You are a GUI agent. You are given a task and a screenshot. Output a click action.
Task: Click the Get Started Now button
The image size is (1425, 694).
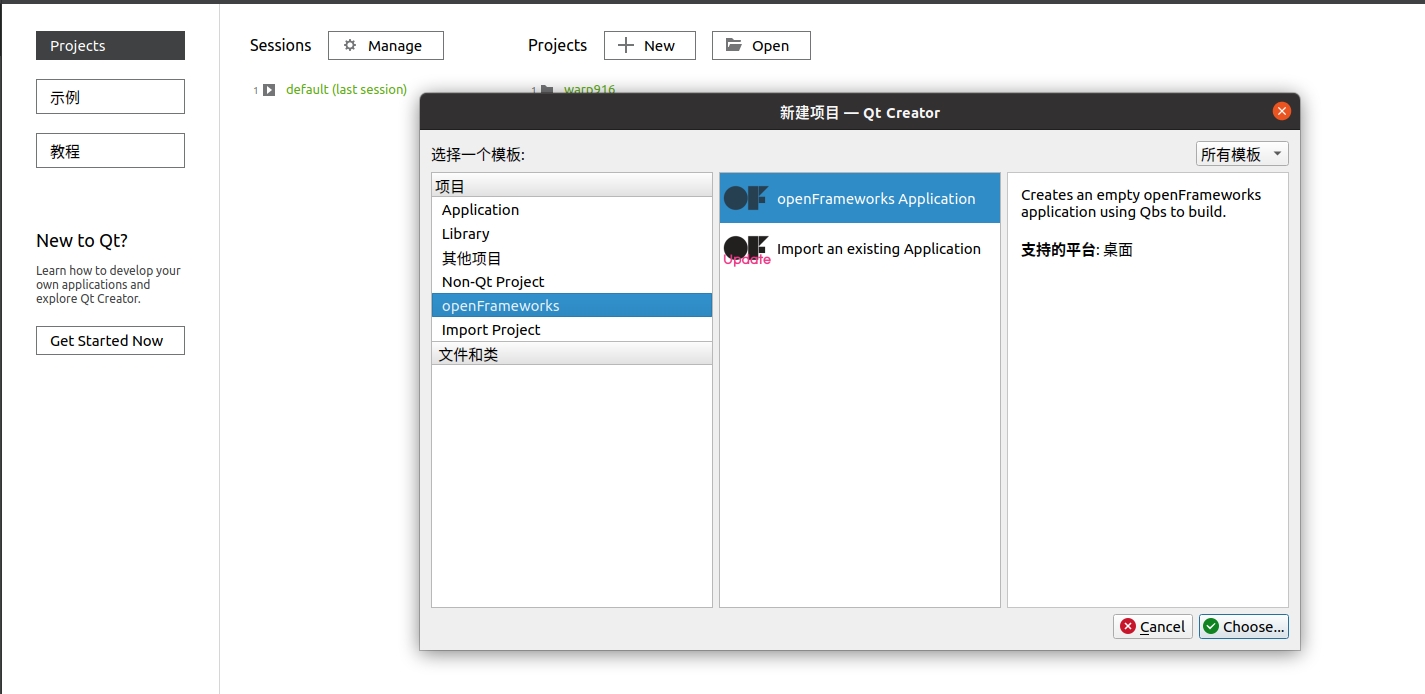coord(109,340)
